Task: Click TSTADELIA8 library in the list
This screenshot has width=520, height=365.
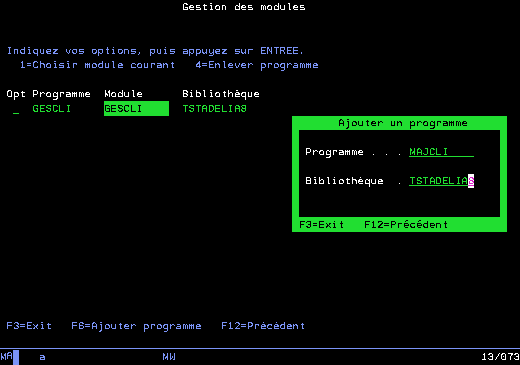Action: point(214,109)
